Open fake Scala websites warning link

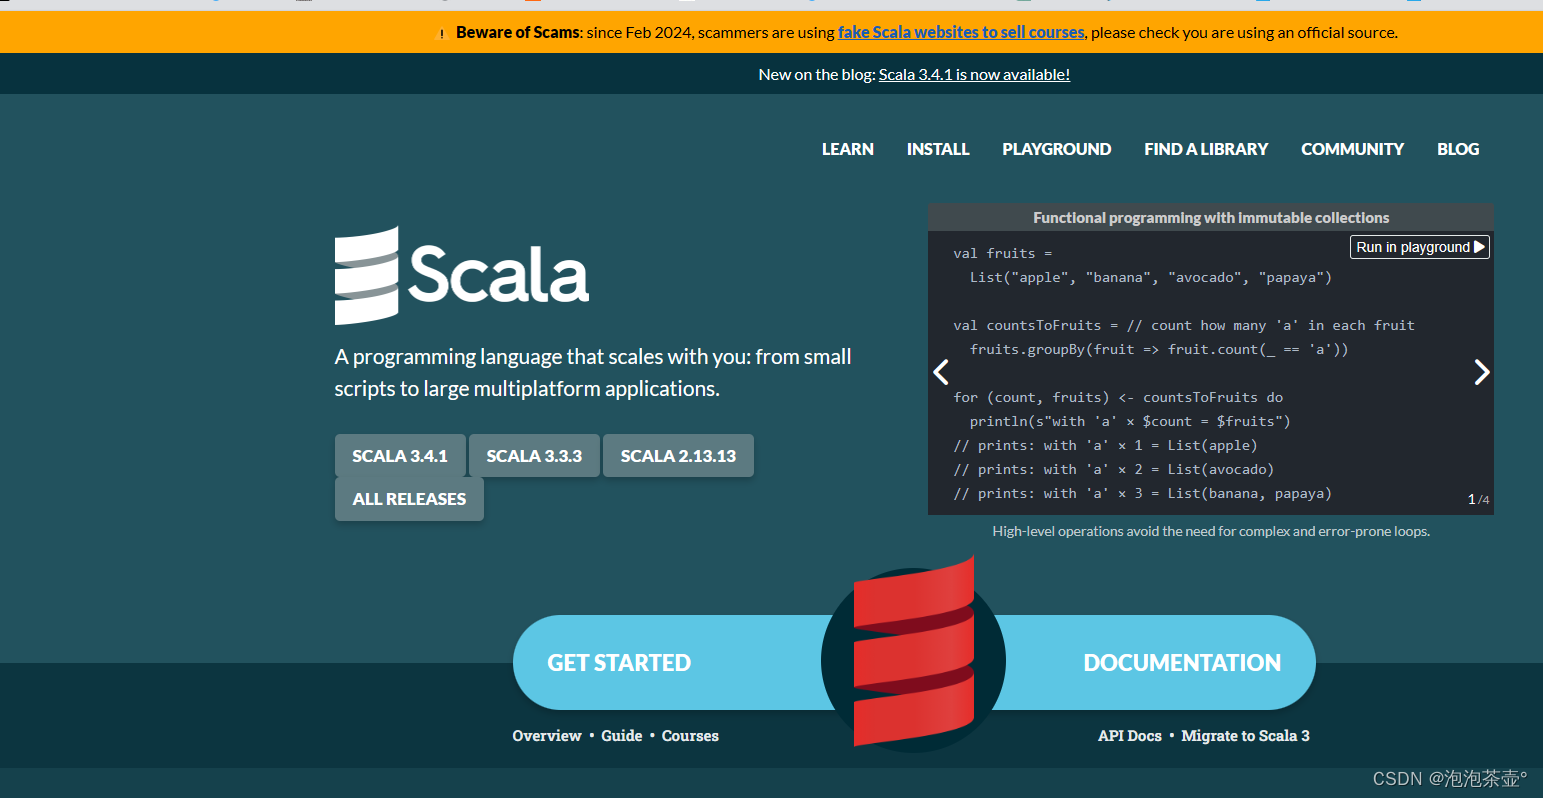(961, 32)
